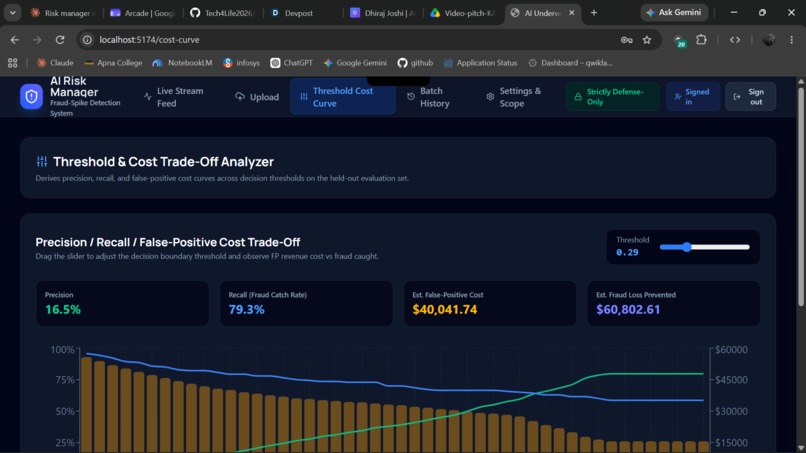Click the Signed in button
The image size is (806, 453).
tap(692, 97)
